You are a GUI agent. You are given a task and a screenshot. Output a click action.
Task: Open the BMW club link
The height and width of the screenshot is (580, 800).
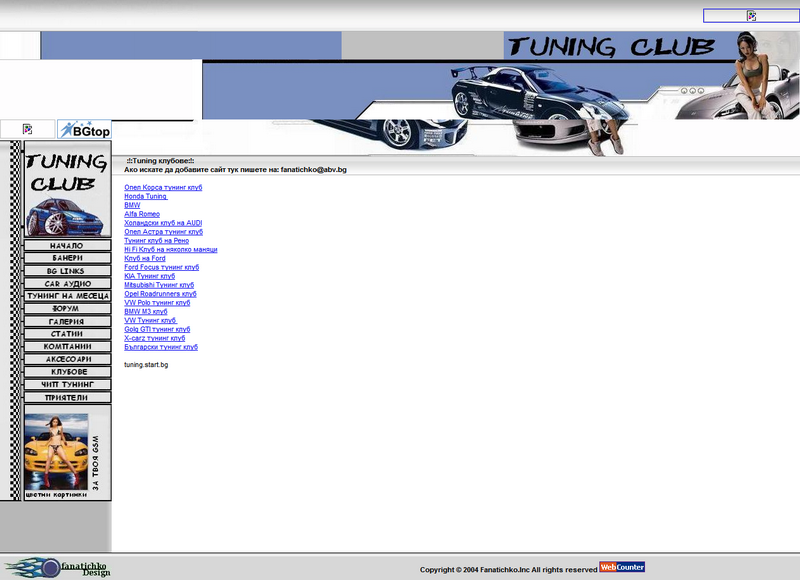132,205
